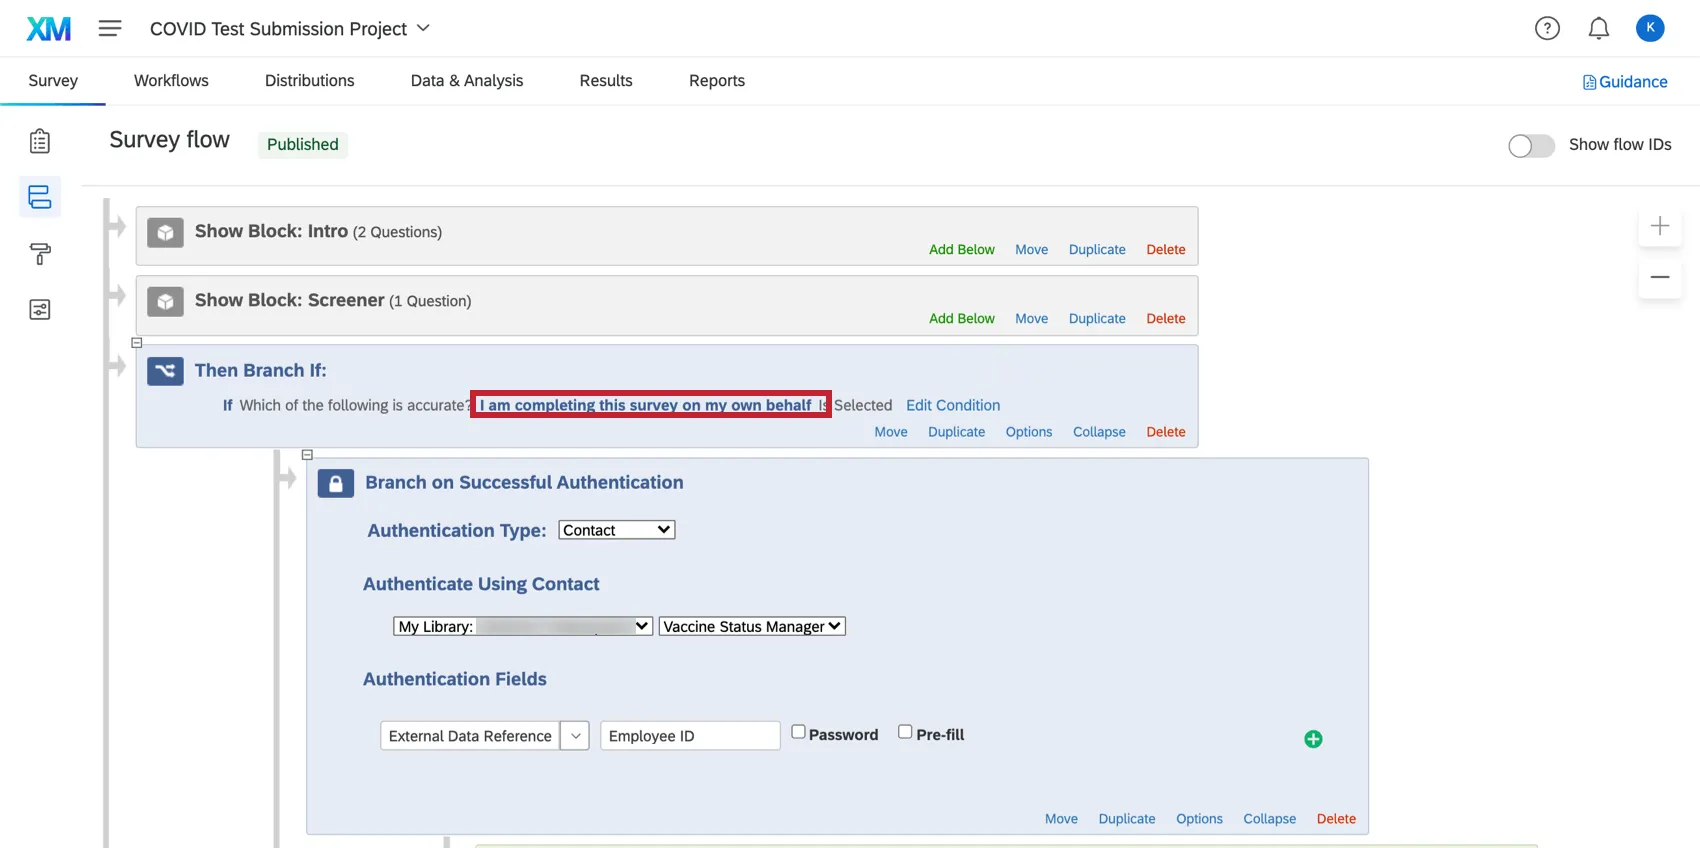Open Options for the branch element

(1029, 432)
